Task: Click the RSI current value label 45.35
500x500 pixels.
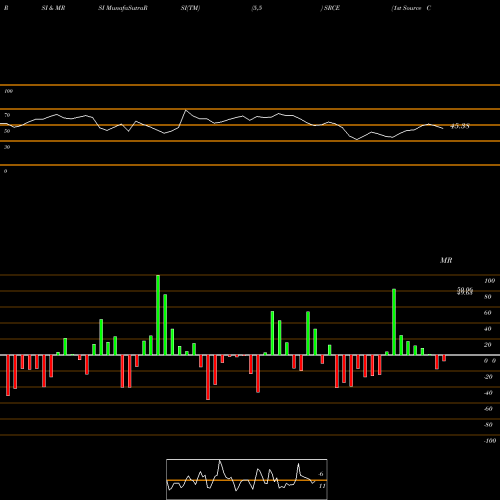Action: (x=460, y=126)
